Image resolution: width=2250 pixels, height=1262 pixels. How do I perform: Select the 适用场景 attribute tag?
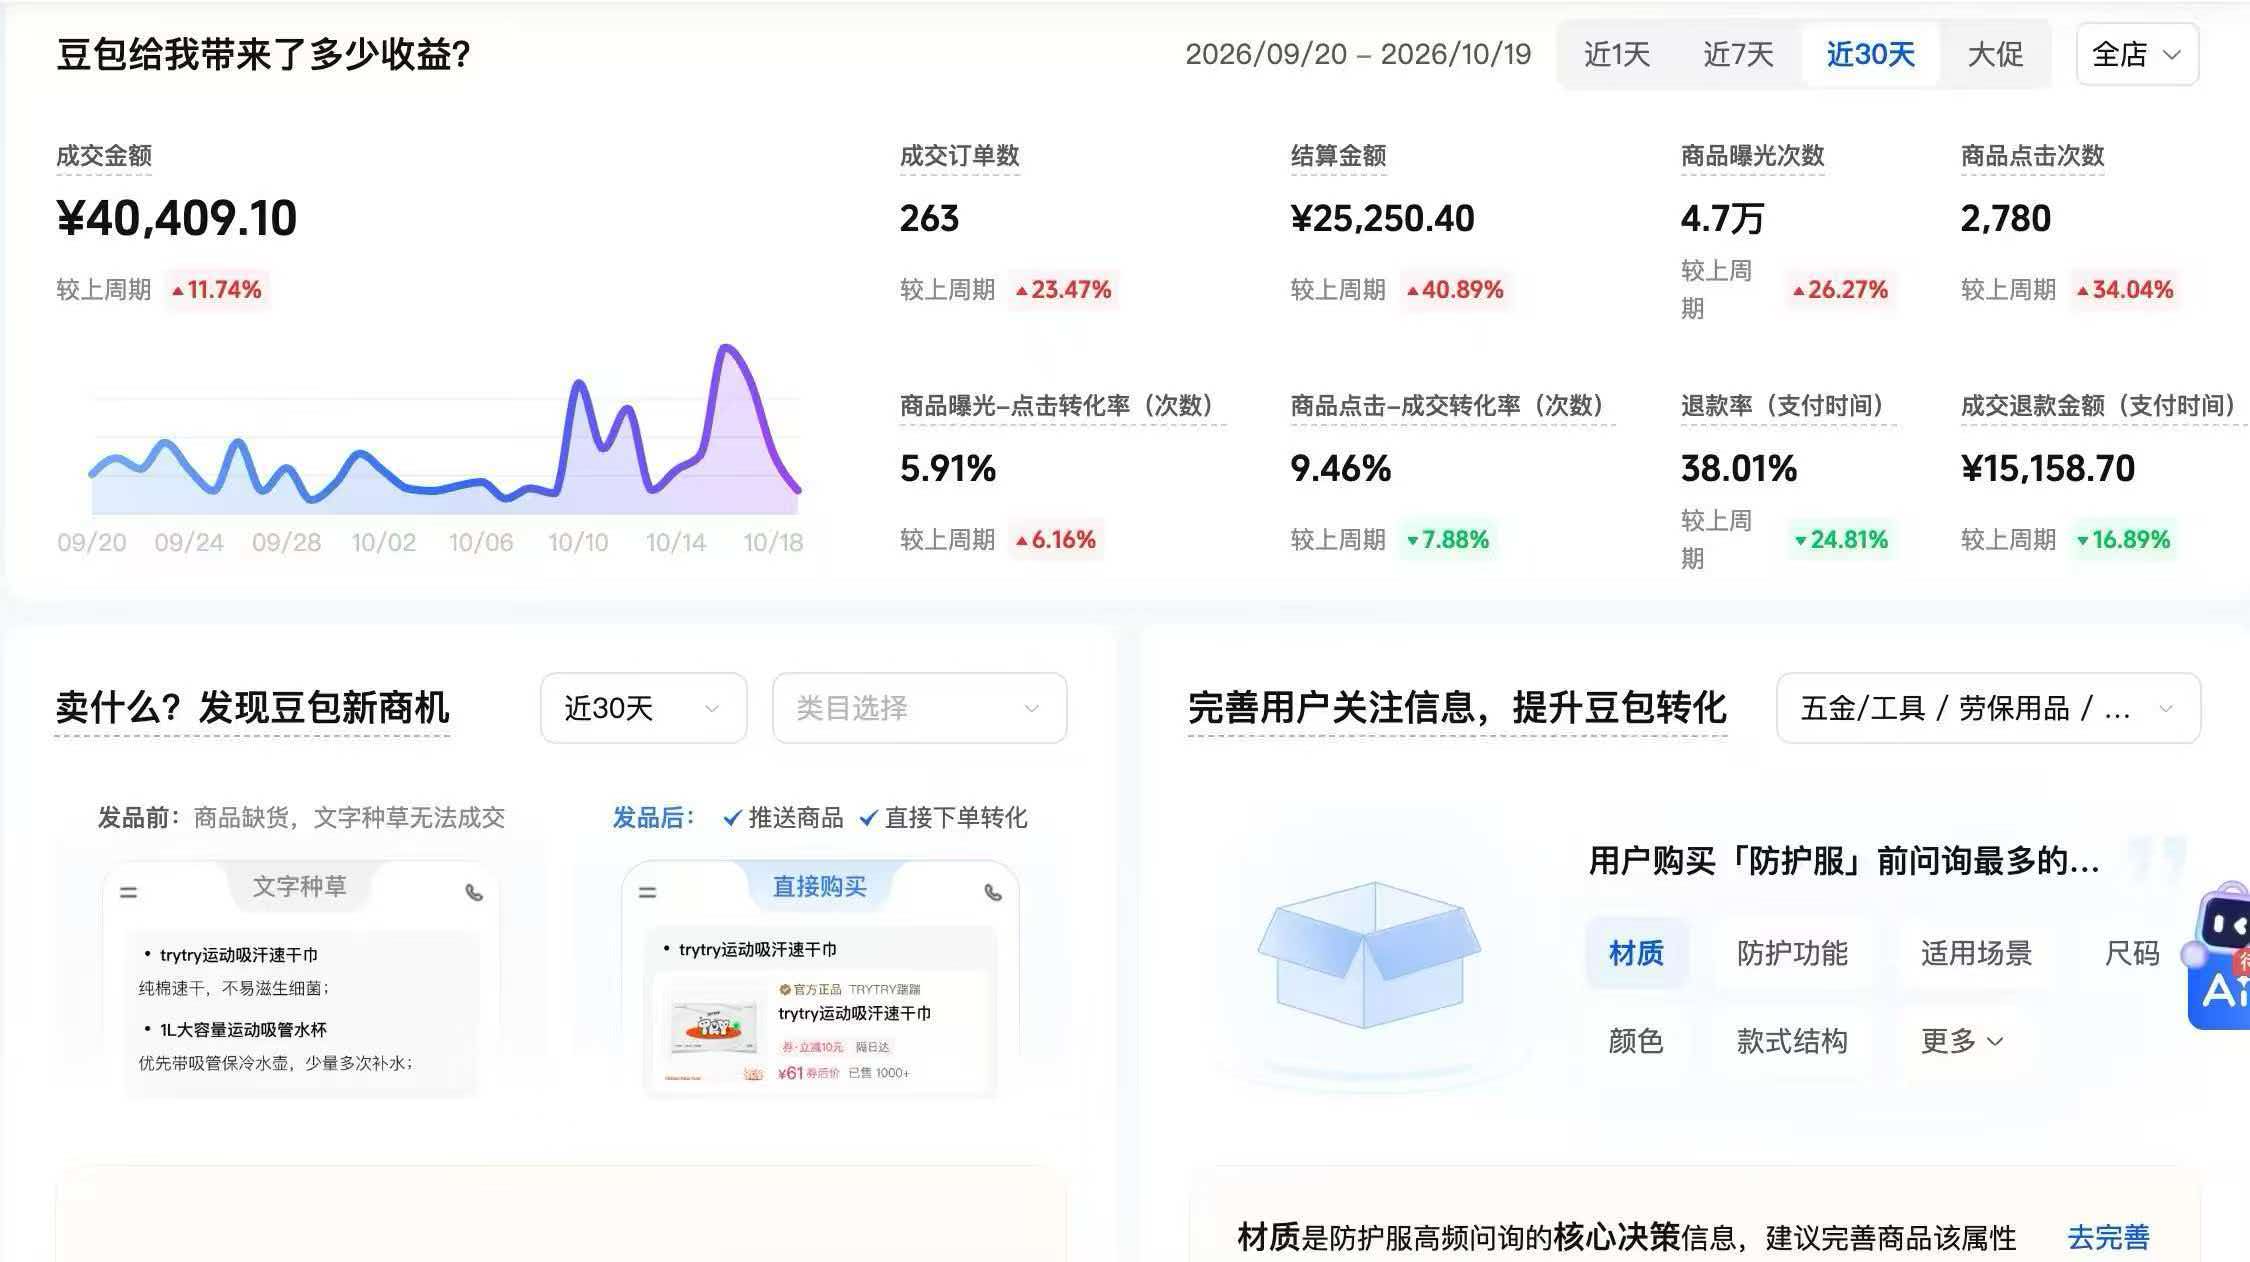pyautogui.click(x=1976, y=953)
